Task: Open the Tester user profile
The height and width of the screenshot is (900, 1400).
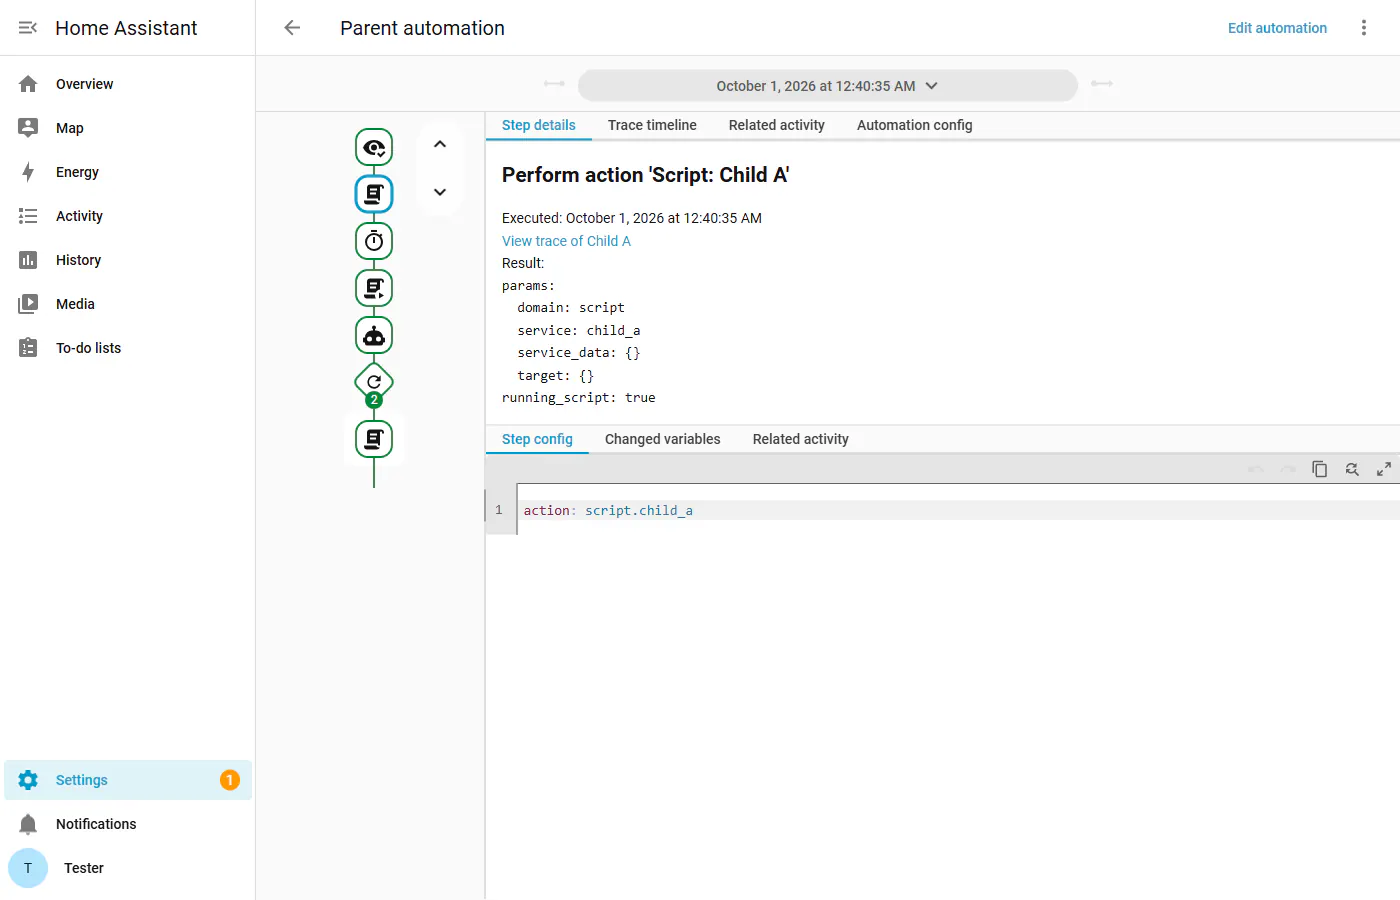Action: click(x=128, y=868)
